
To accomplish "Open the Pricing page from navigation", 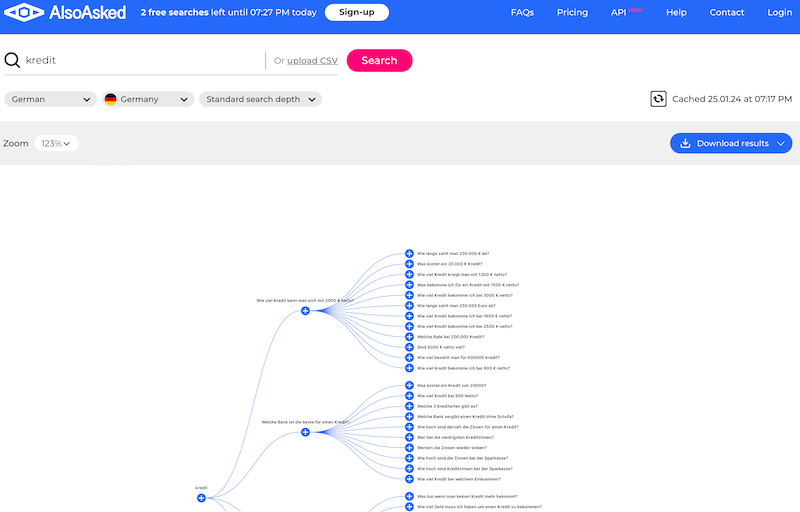I will [x=572, y=13].
